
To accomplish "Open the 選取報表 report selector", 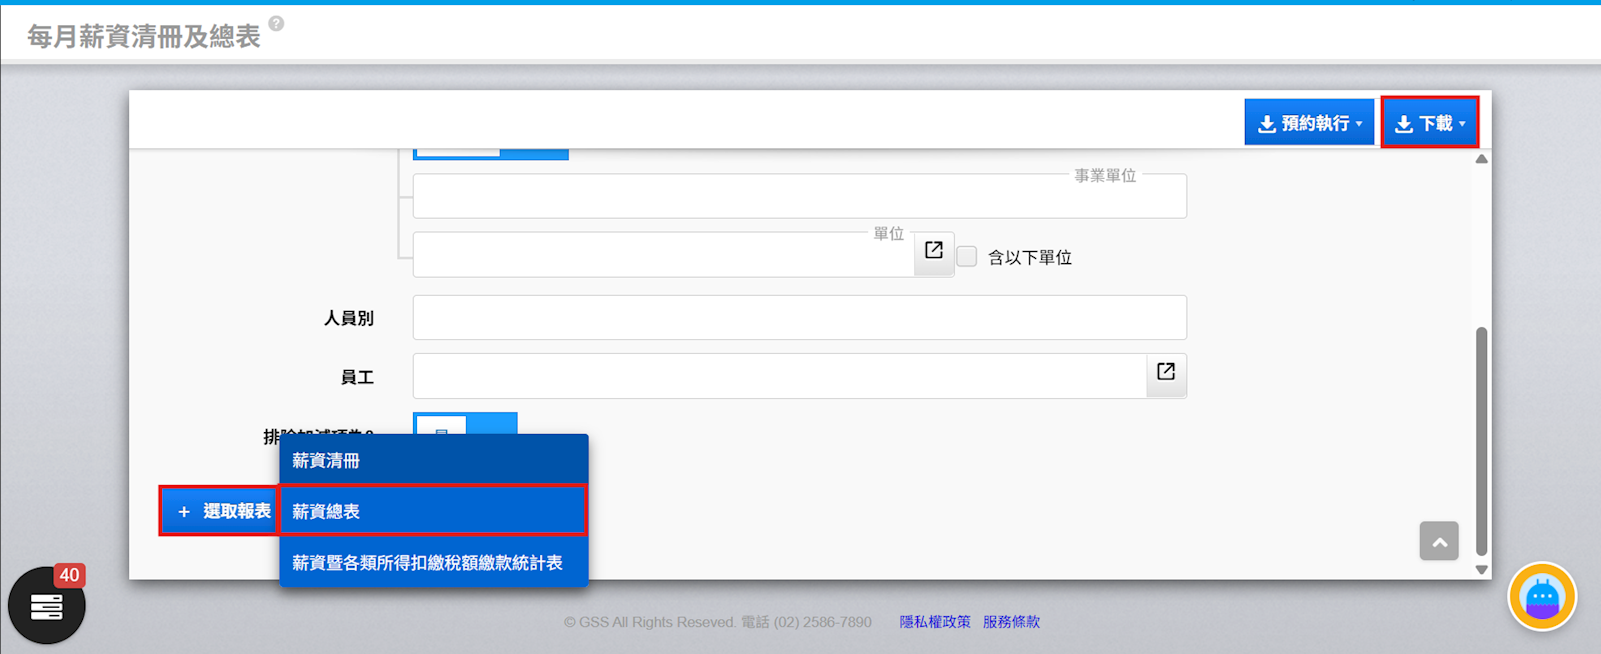I will click(220, 511).
